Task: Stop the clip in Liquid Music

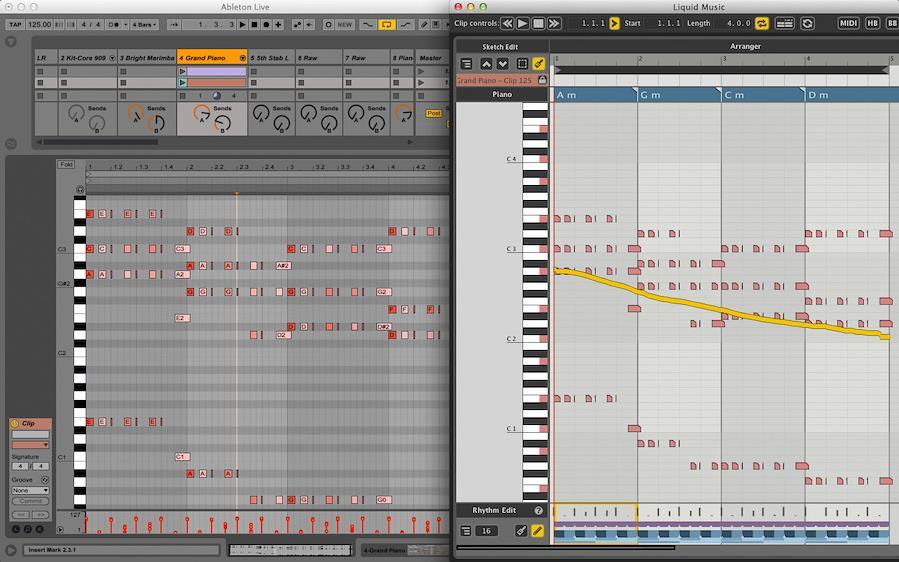Action: tap(538, 24)
